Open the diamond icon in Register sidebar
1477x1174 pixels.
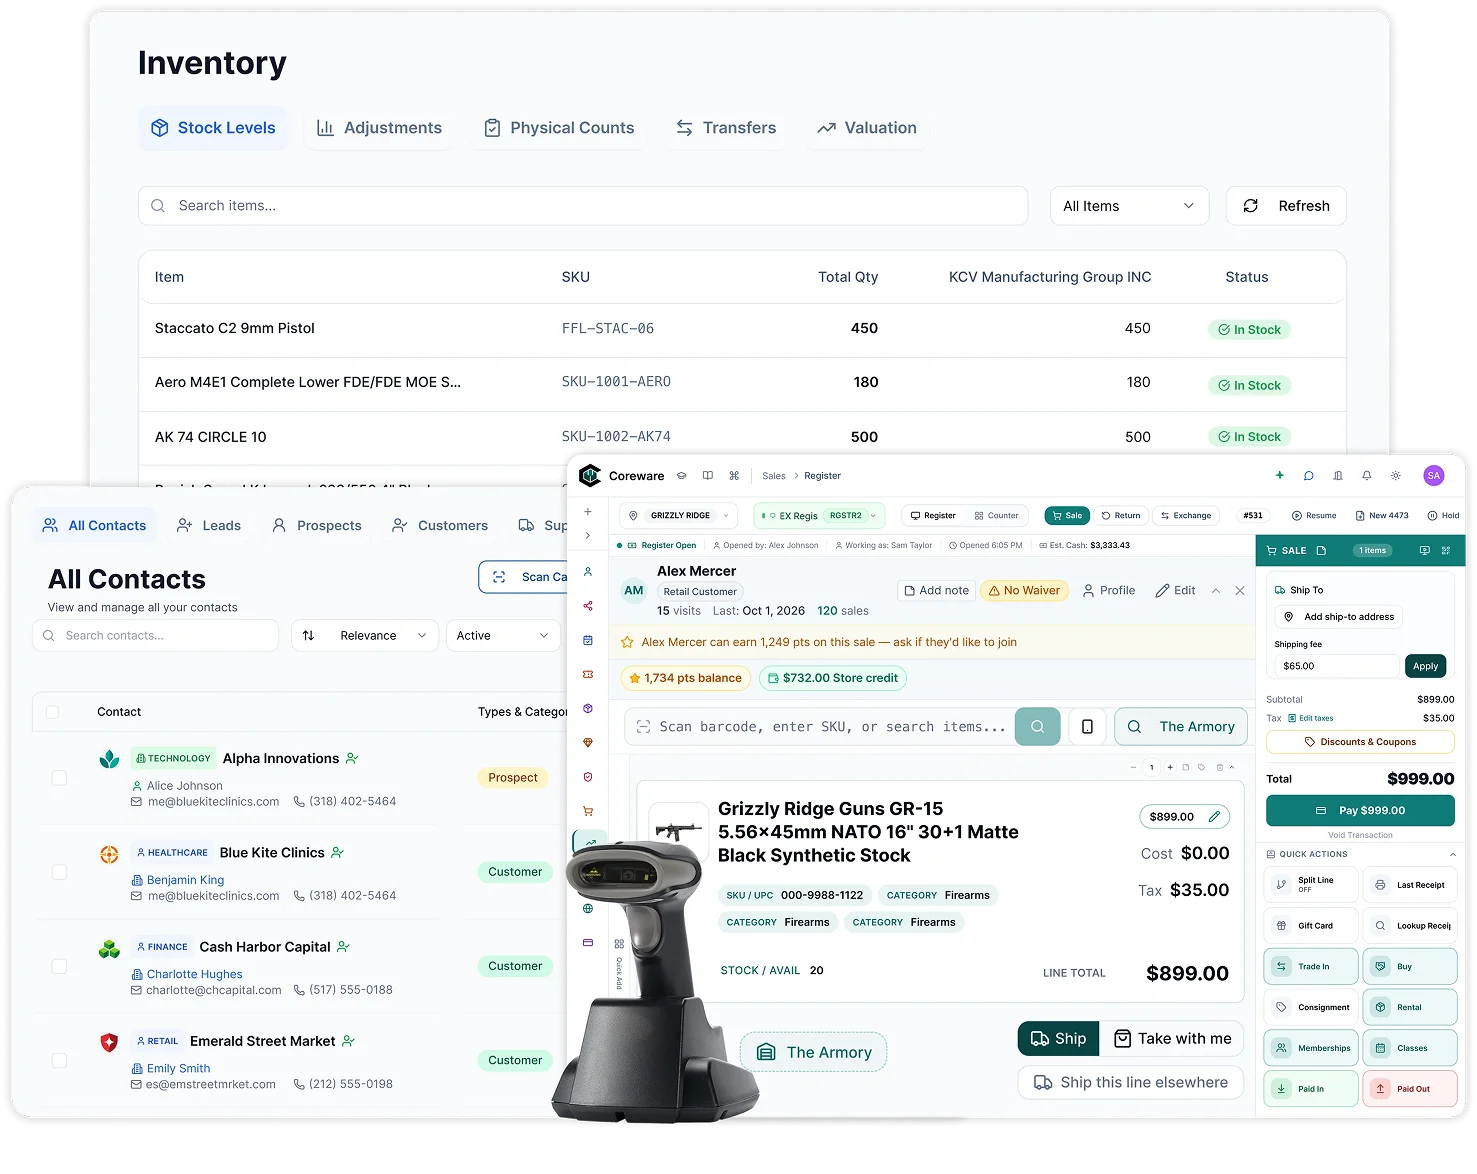tap(588, 743)
